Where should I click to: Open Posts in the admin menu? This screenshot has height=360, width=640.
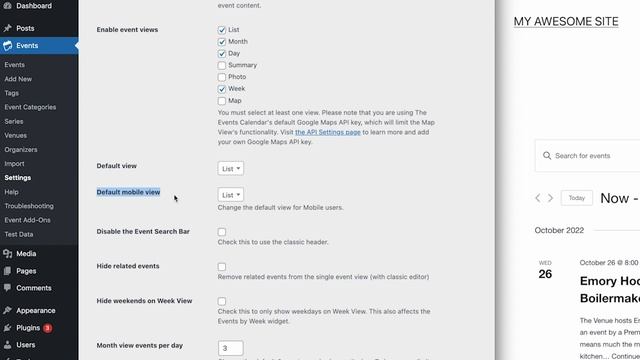tap(25, 28)
